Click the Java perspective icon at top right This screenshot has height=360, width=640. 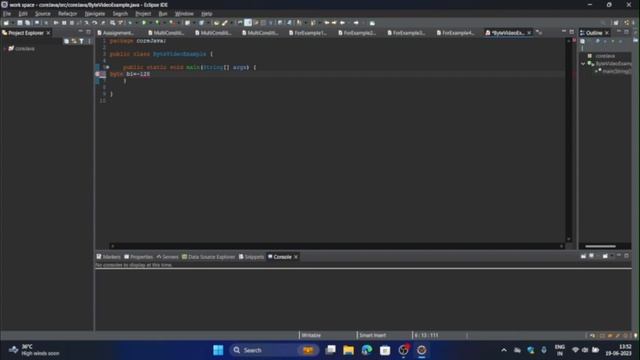click(x=627, y=23)
